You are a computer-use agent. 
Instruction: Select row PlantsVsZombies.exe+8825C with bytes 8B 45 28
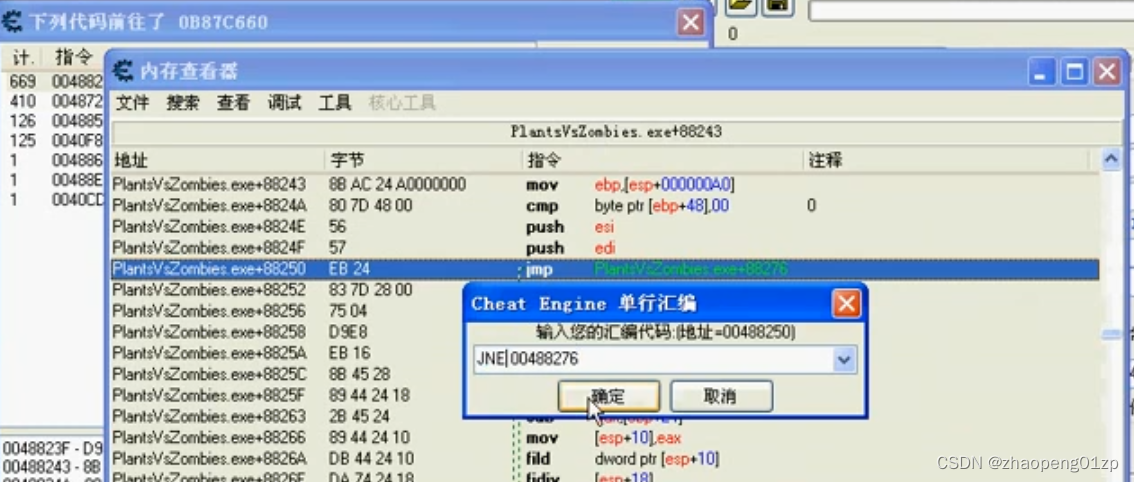pyautogui.click(x=286, y=374)
